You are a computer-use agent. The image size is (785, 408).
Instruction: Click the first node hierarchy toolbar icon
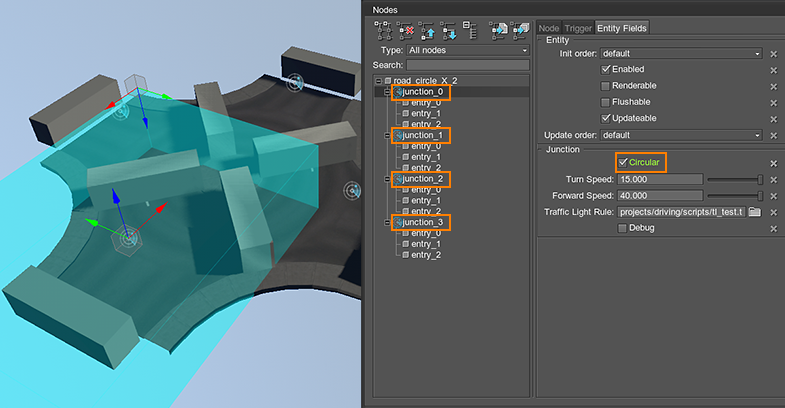384,30
